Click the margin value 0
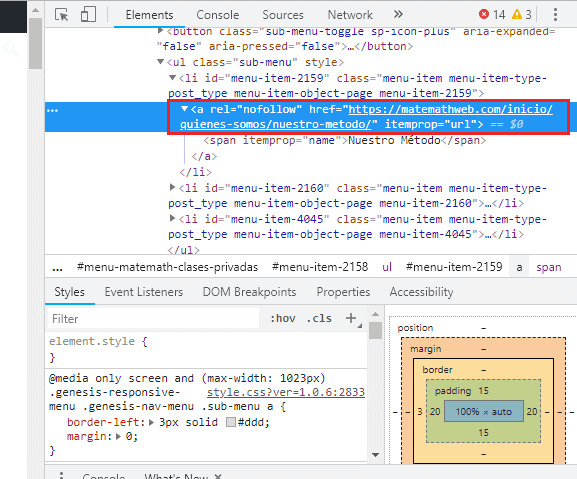Screen dimensions: 577x479 [129, 437]
